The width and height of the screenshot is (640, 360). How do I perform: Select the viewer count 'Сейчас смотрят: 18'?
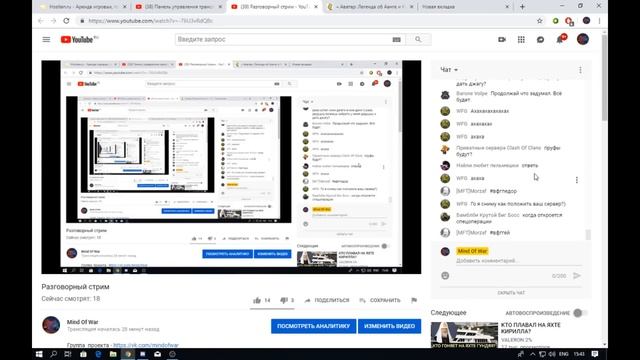coord(71,299)
